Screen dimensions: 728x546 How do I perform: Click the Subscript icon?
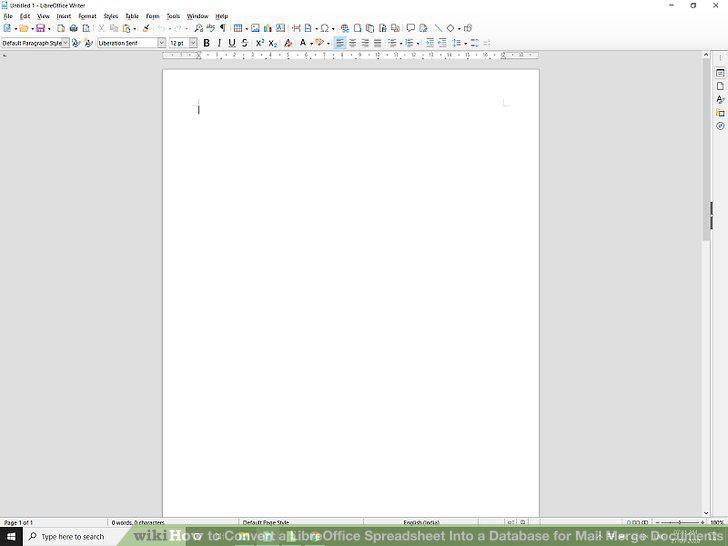273,43
